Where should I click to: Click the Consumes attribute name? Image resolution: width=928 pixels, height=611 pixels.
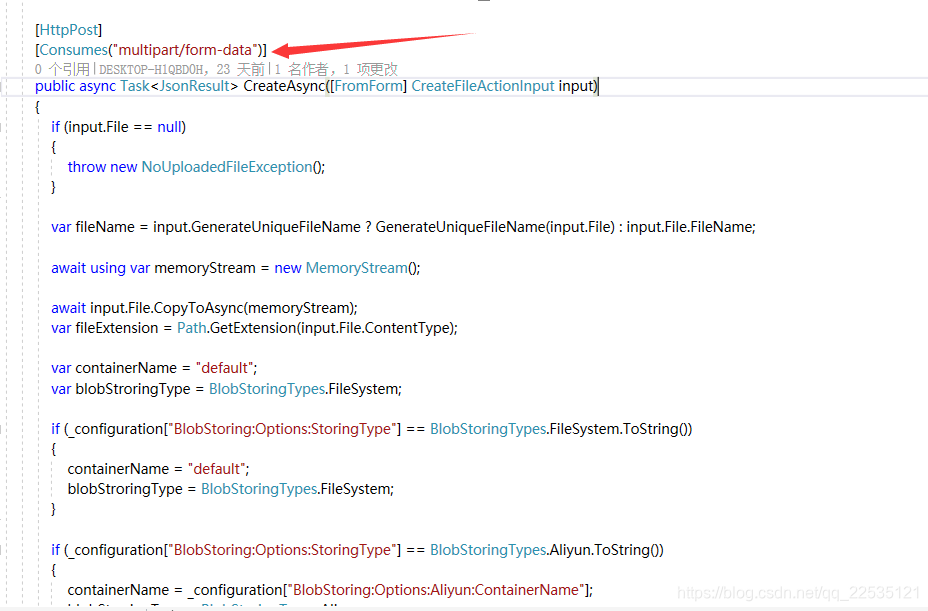pyautogui.click(x=72, y=49)
